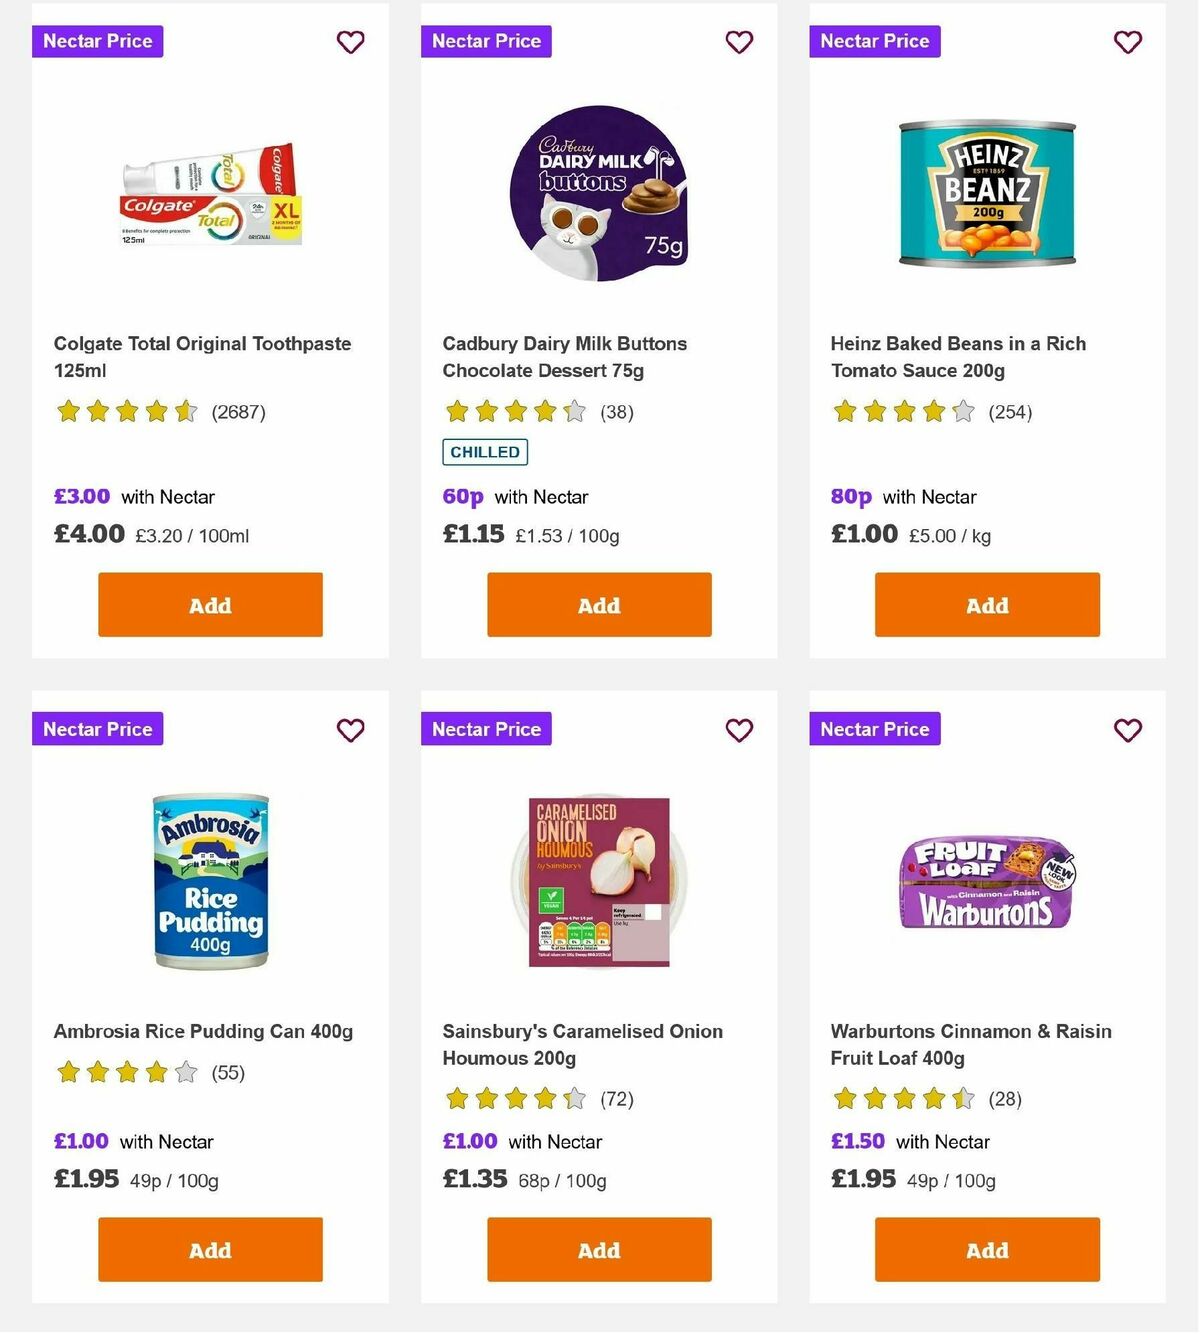This screenshot has height=1334, width=1200.
Task: Click the (38) review count for Cadbury dessert
Action: click(617, 412)
